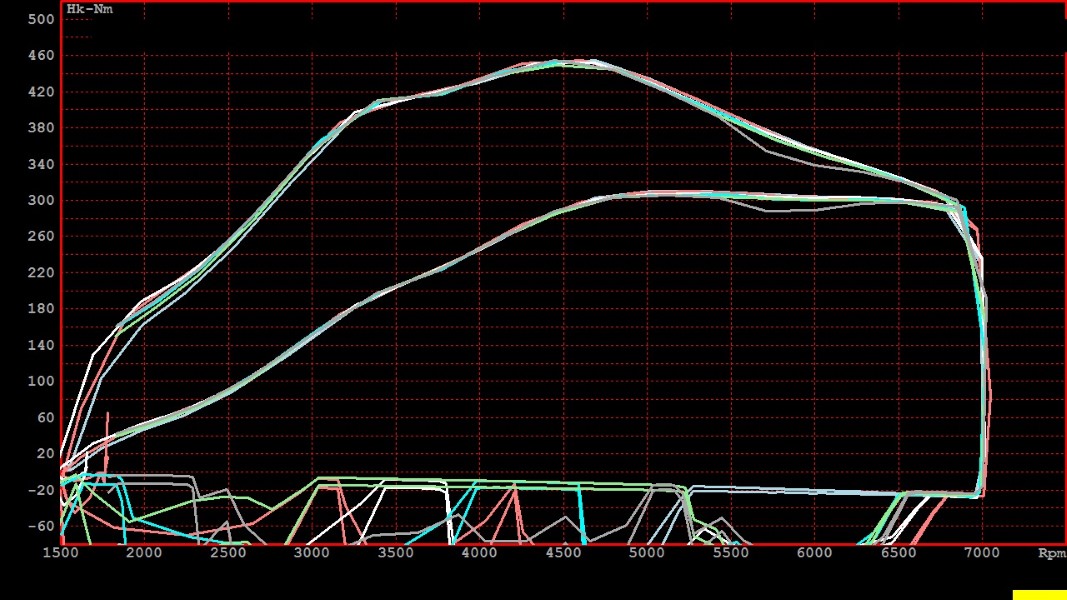Select the 3000 Rpm axis tick label
The image size is (1067, 600).
click(x=312, y=552)
